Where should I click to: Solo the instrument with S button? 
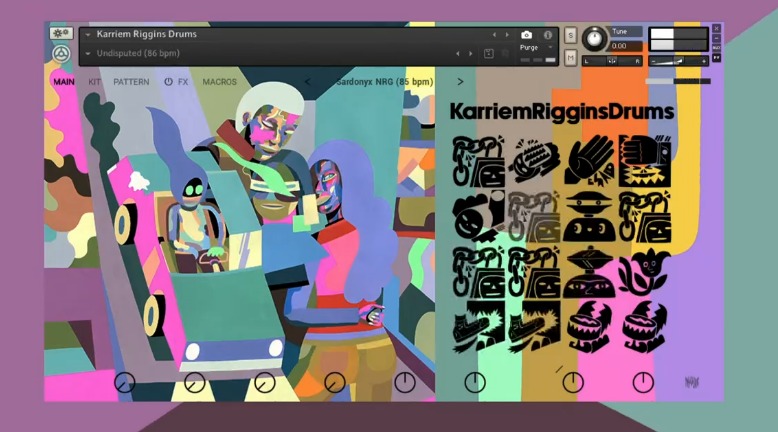pos(571,35)
